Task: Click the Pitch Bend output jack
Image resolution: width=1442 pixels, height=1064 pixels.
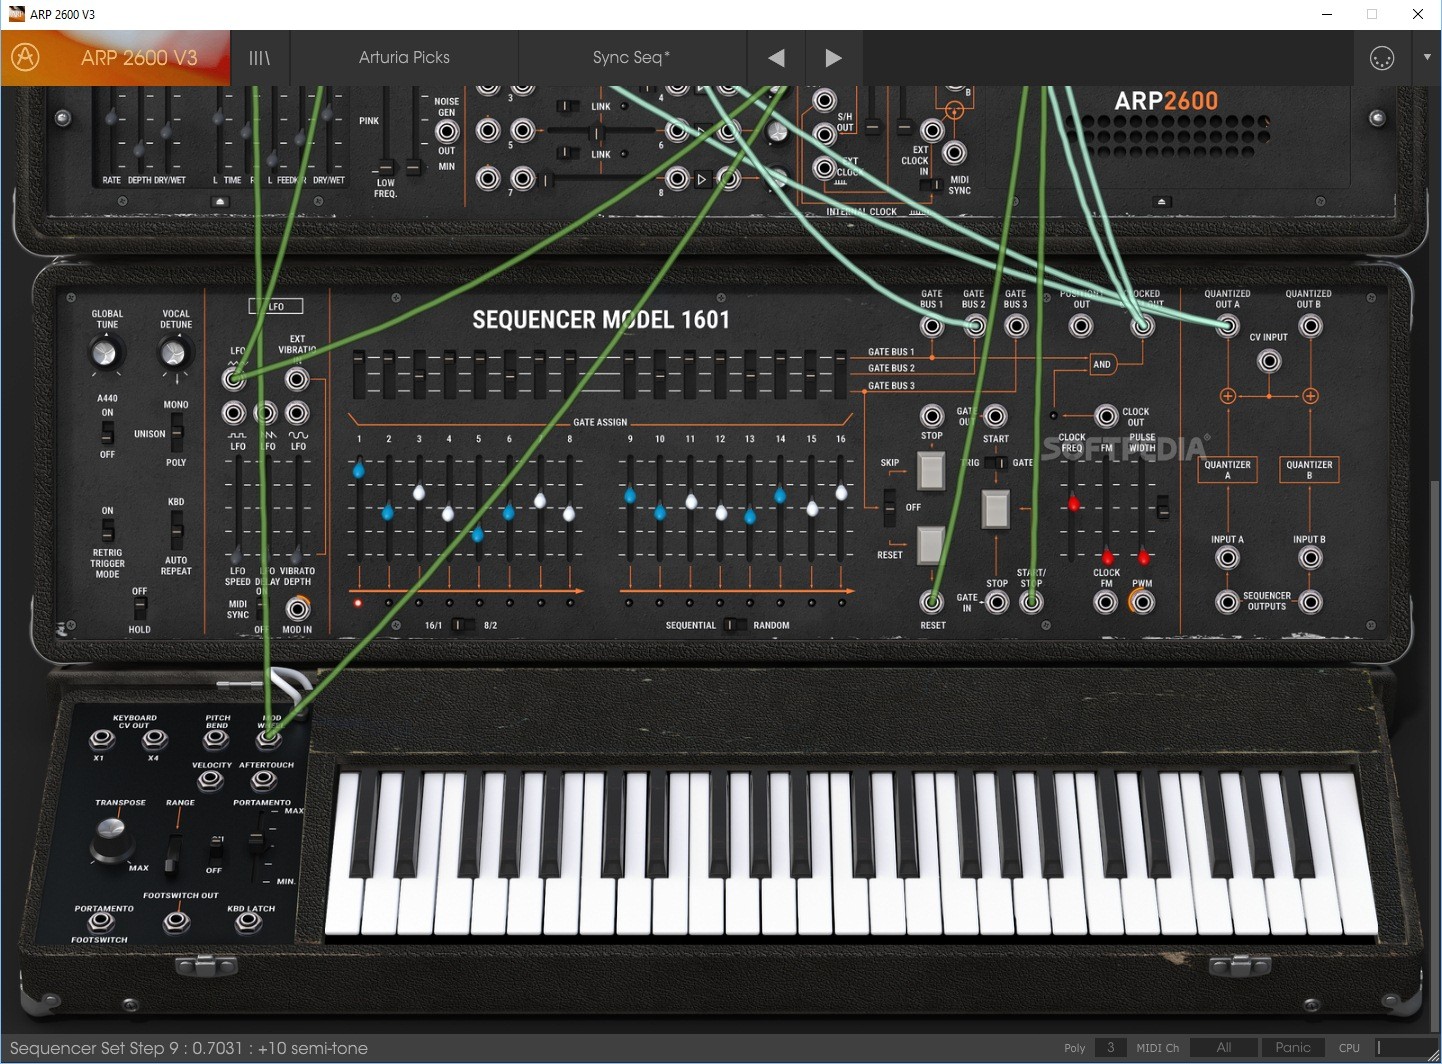Action: [x=215, y=740]
